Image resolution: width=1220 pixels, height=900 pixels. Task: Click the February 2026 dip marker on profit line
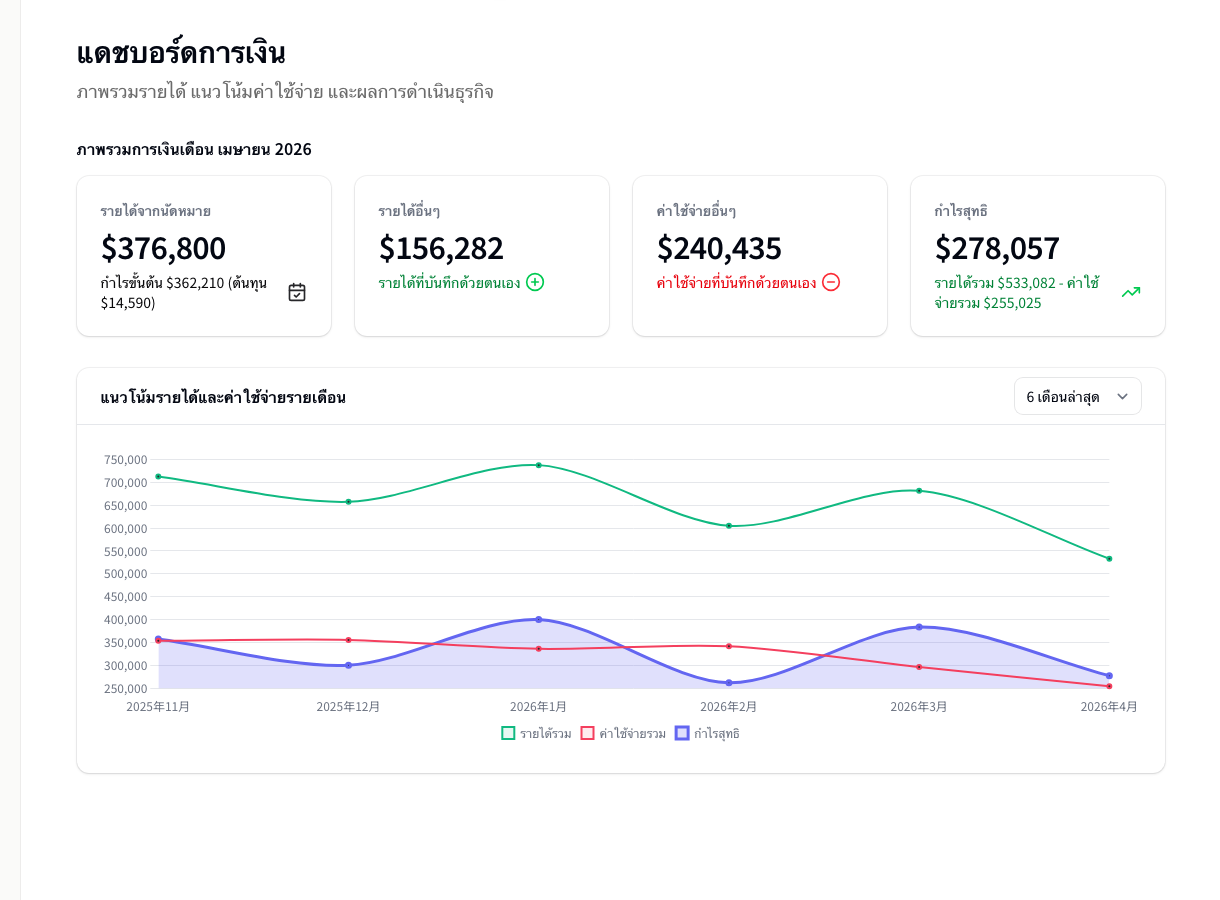[728, 682]
